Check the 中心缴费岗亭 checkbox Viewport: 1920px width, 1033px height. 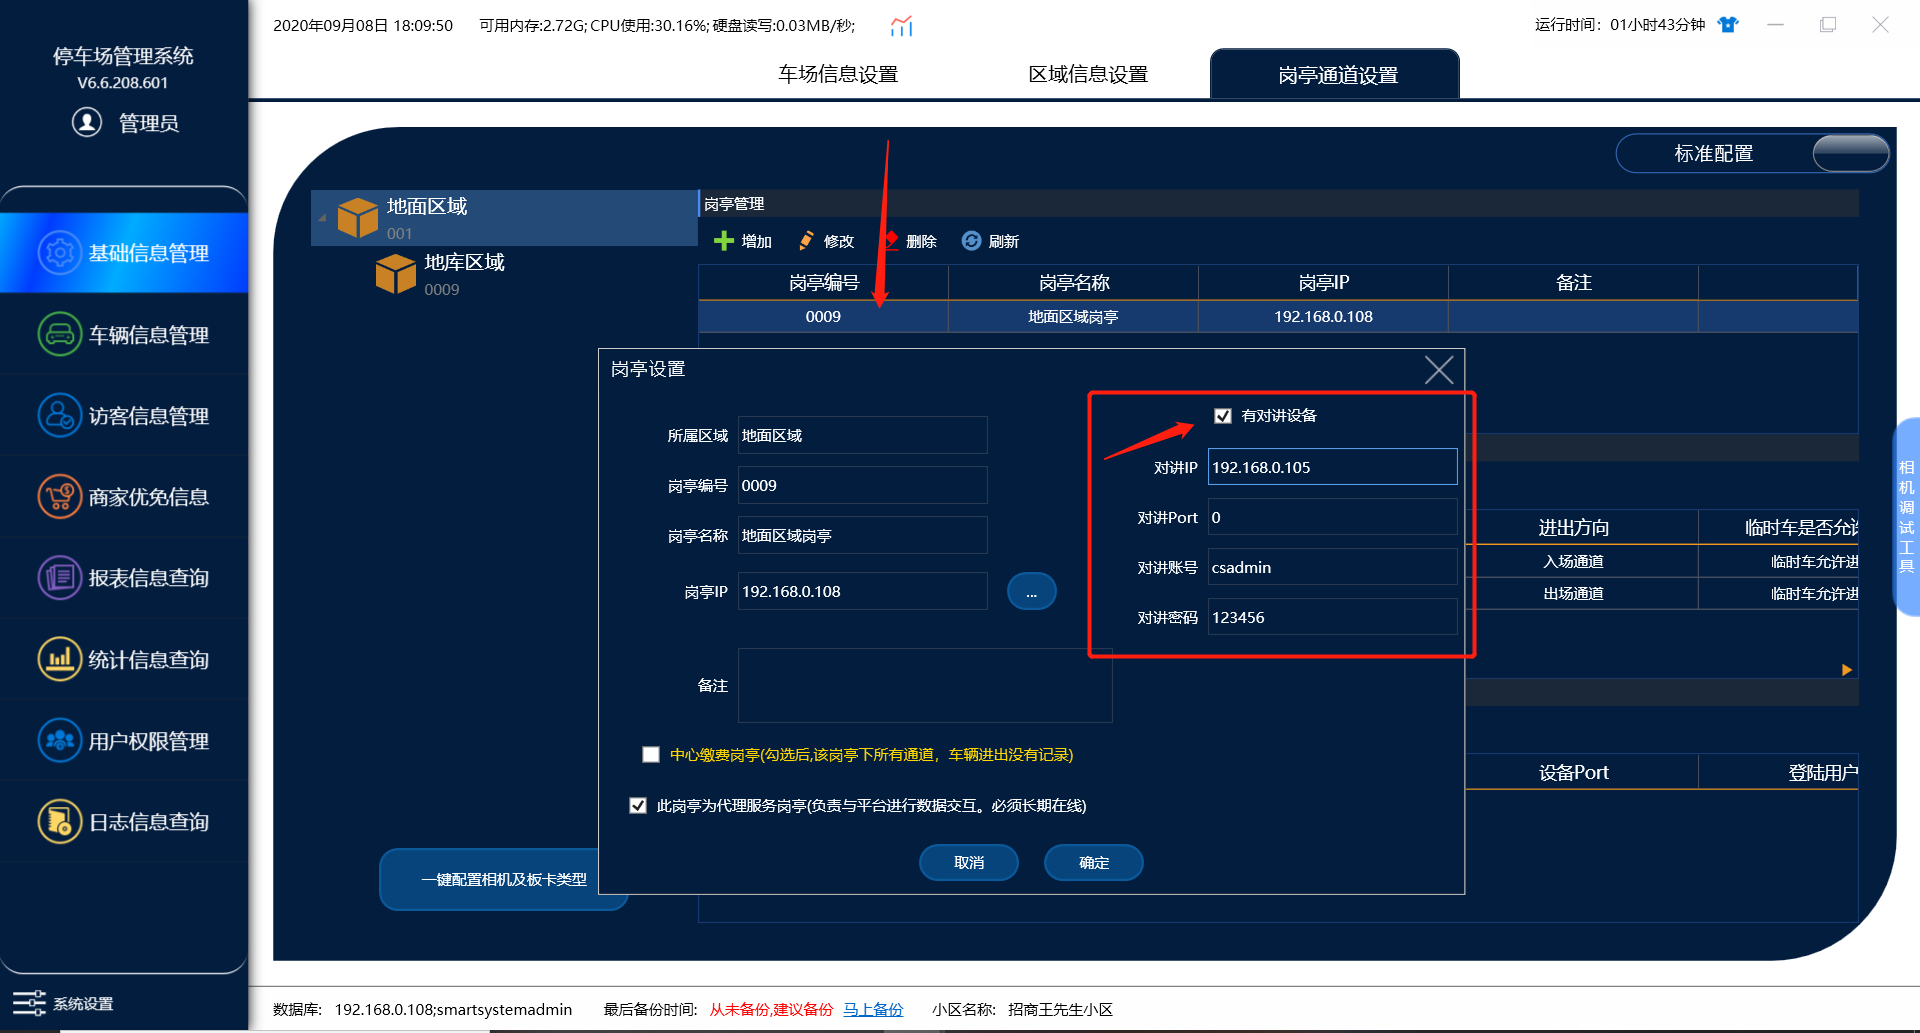tap(651, 755)
